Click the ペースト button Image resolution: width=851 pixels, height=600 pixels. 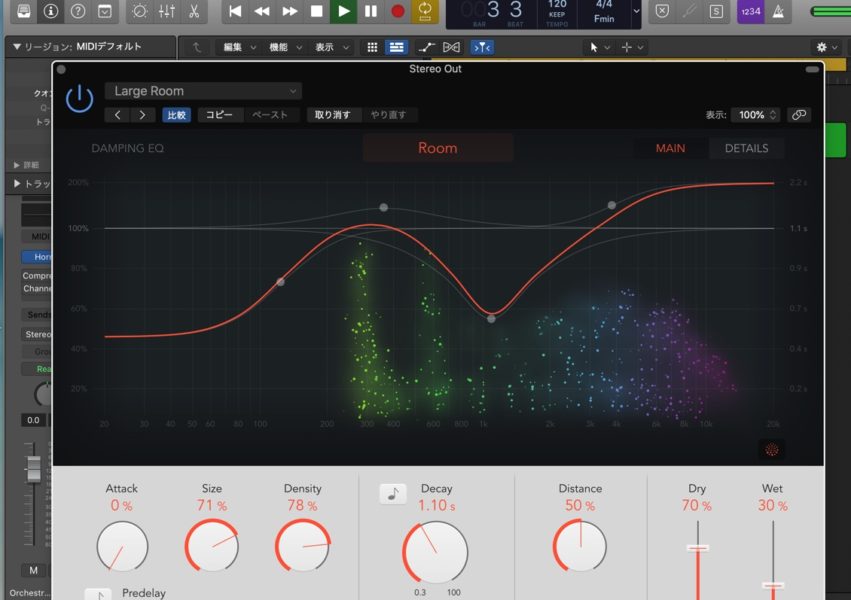pyautogui.click(x=270, y=115)
